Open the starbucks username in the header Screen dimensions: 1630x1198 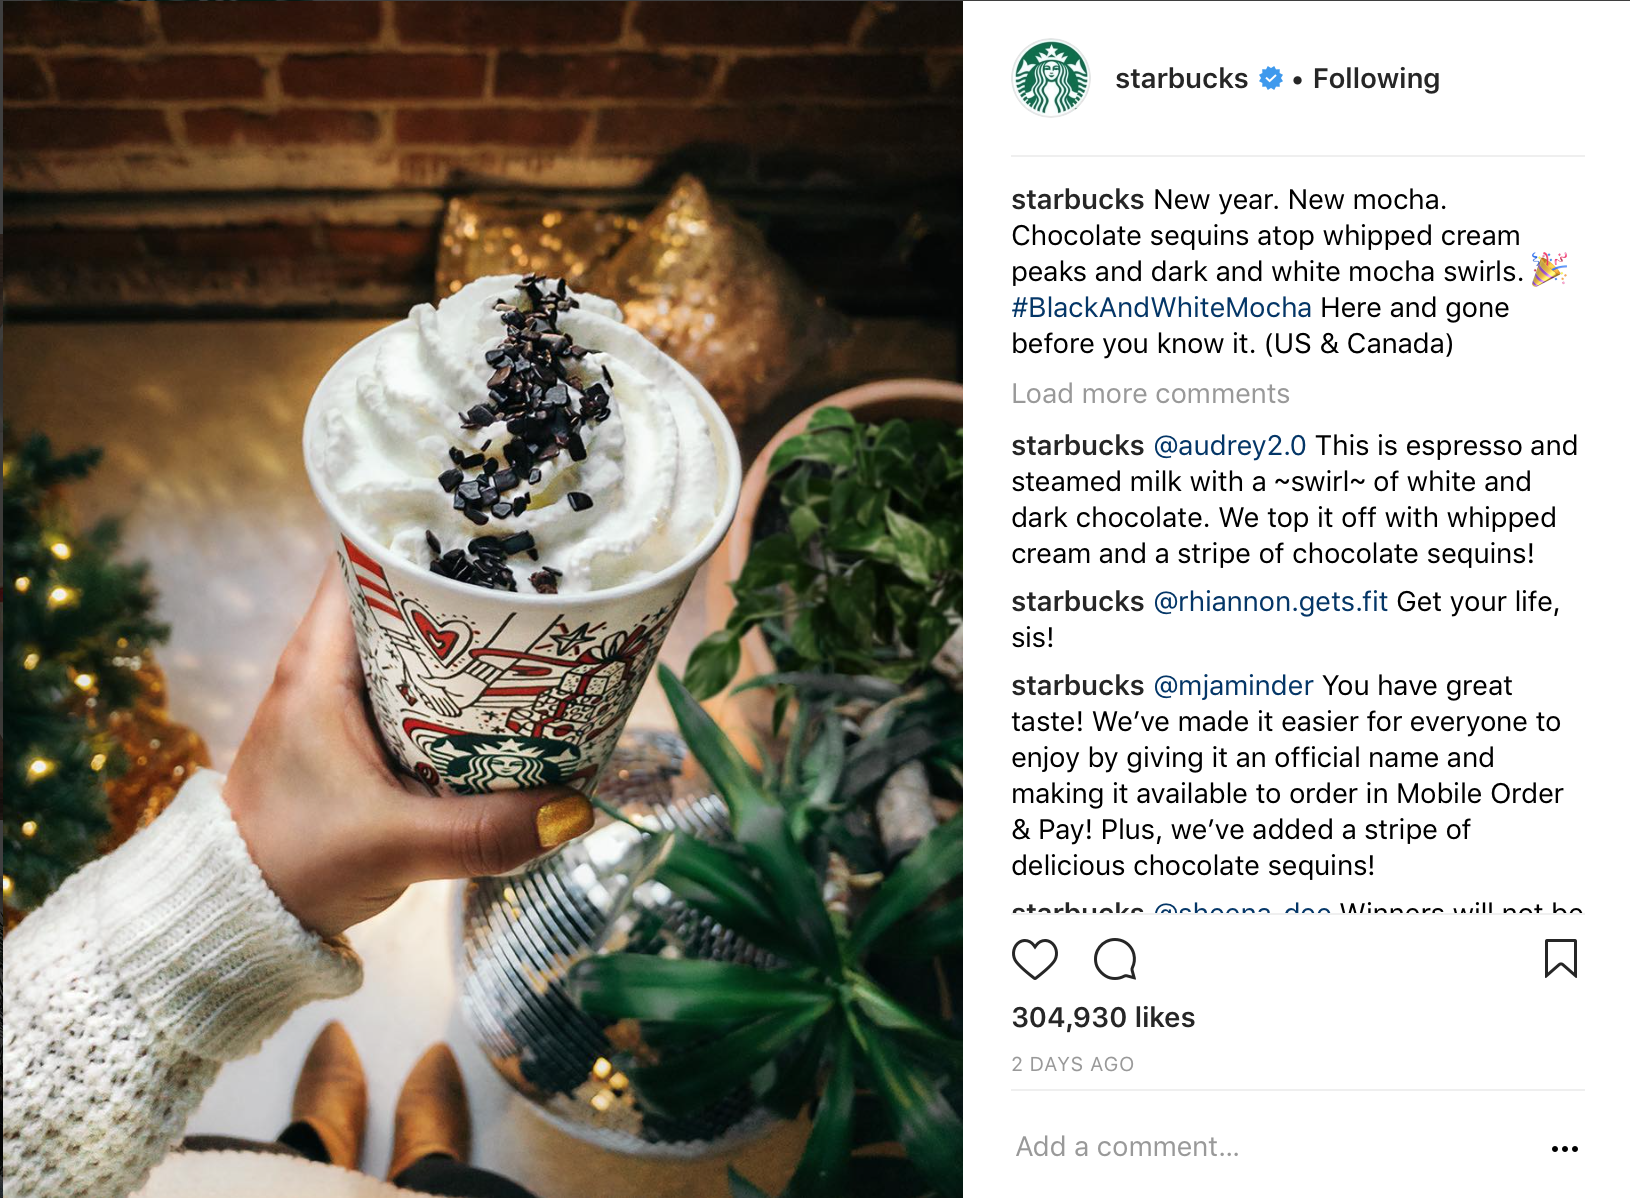pyautogui.click(x=1181, y=78)
